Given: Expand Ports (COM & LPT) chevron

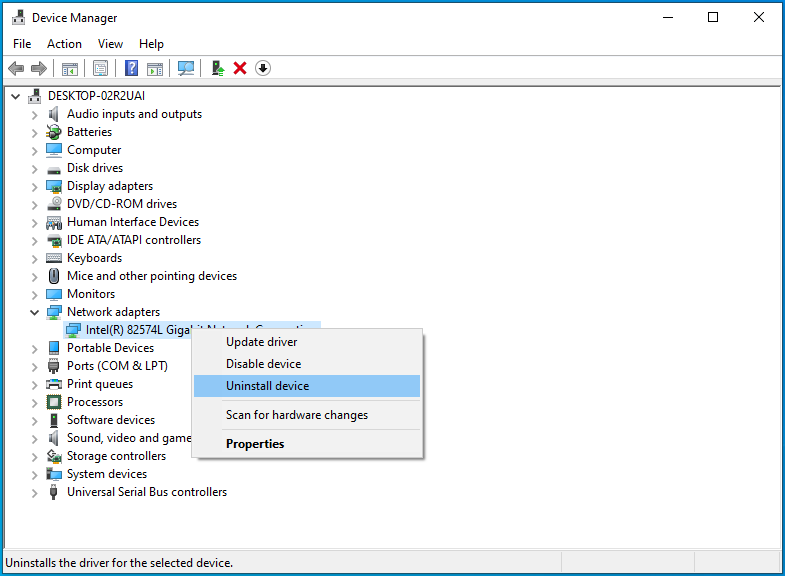Looking at the screenshot, I should (x=34, y=367).
